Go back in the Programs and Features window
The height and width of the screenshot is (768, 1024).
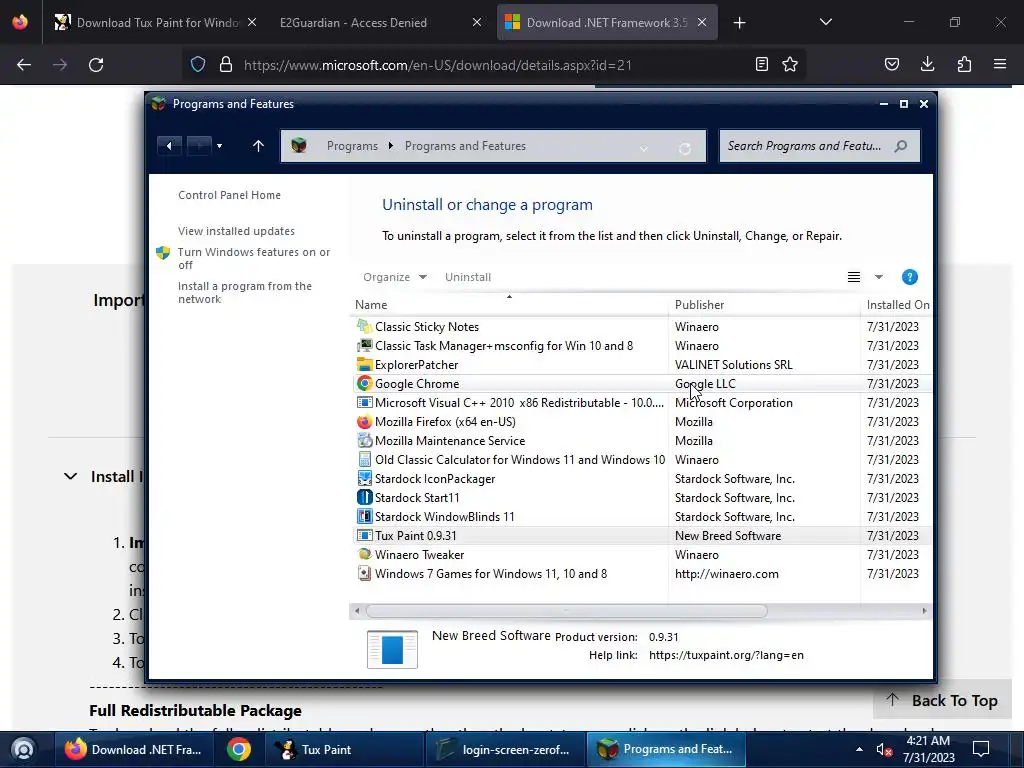(x=169, y=146)
